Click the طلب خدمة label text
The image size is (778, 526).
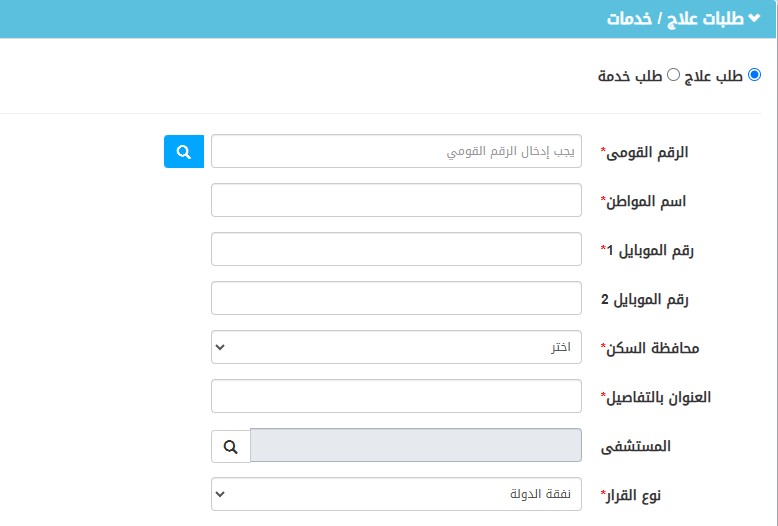pos(630,76)
